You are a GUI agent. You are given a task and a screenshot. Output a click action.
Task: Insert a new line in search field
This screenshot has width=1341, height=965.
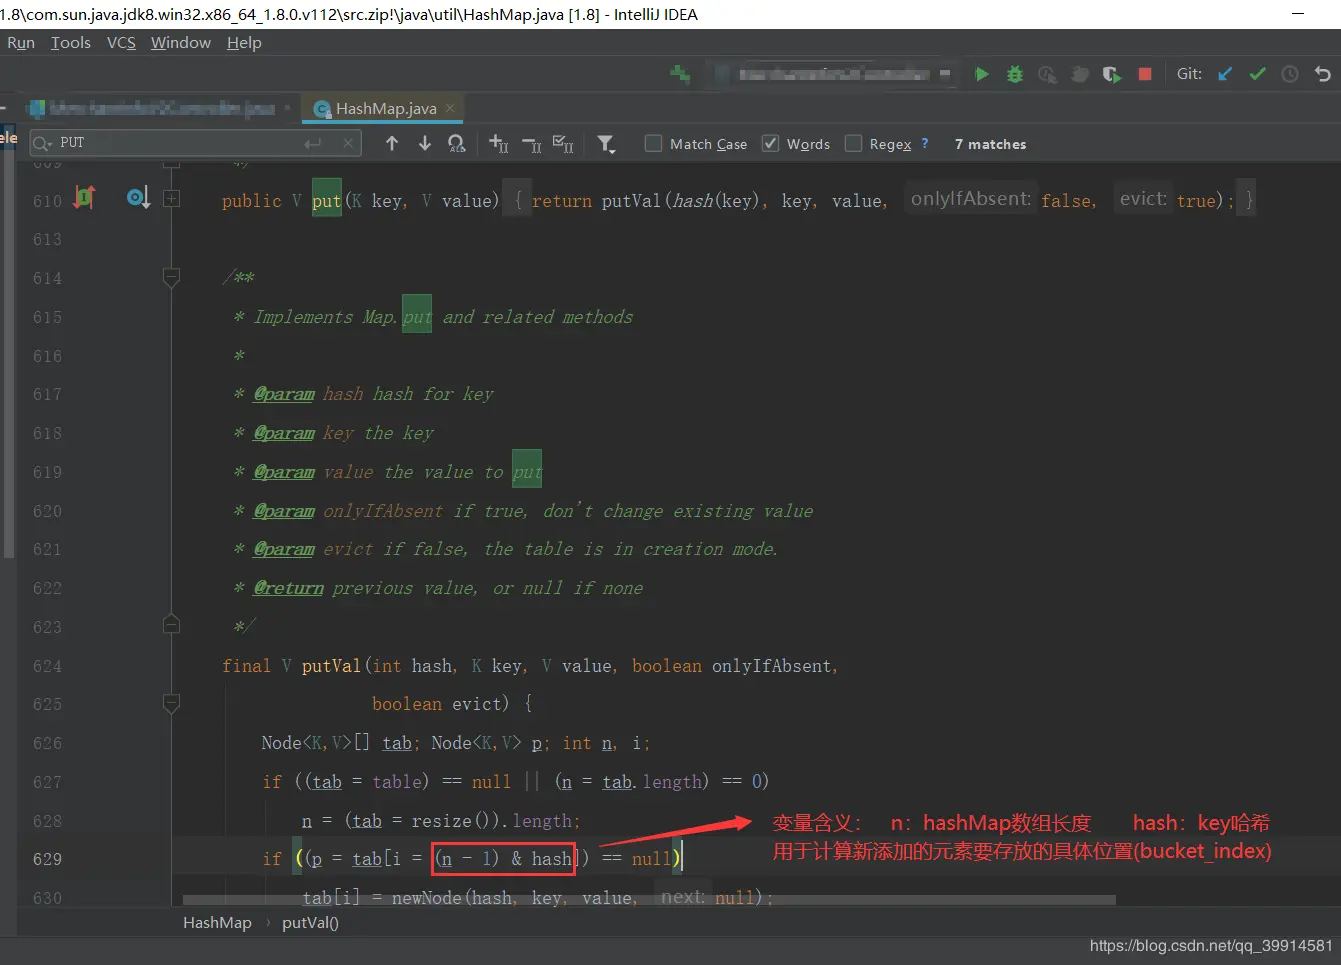pos(313,143)
